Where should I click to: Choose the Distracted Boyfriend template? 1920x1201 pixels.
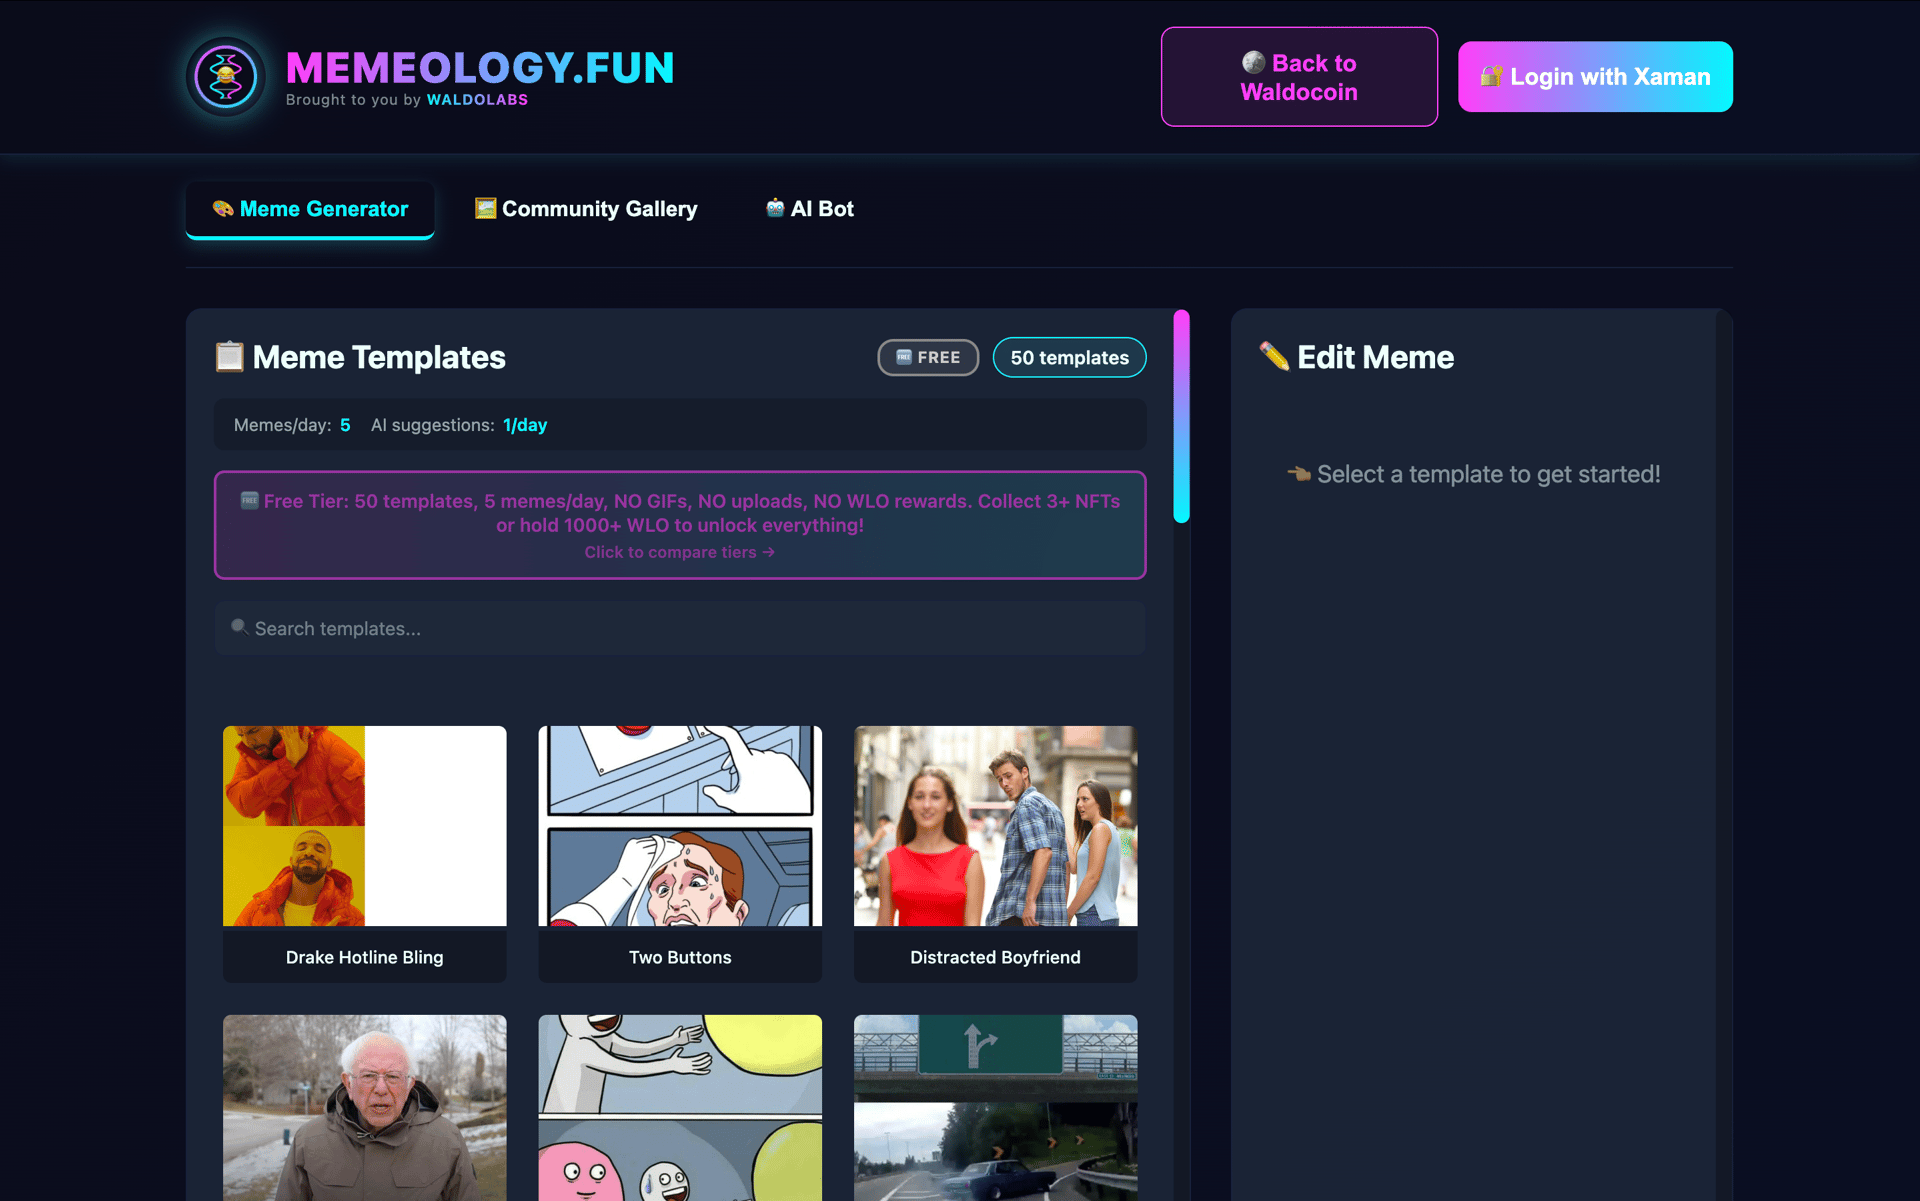995,853
